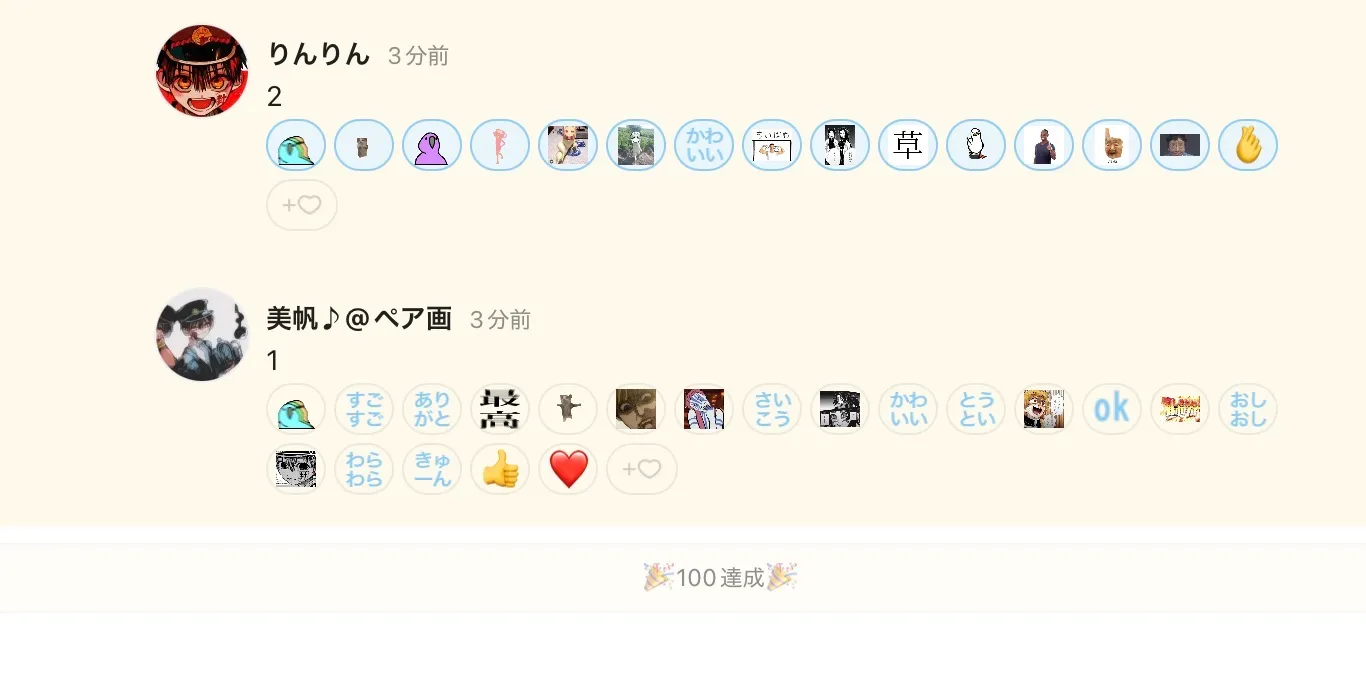The width and height of the screenshot is (1366, 679).
Task: Click the thumbs-up reaction emoji
Action: click(500, 469)
